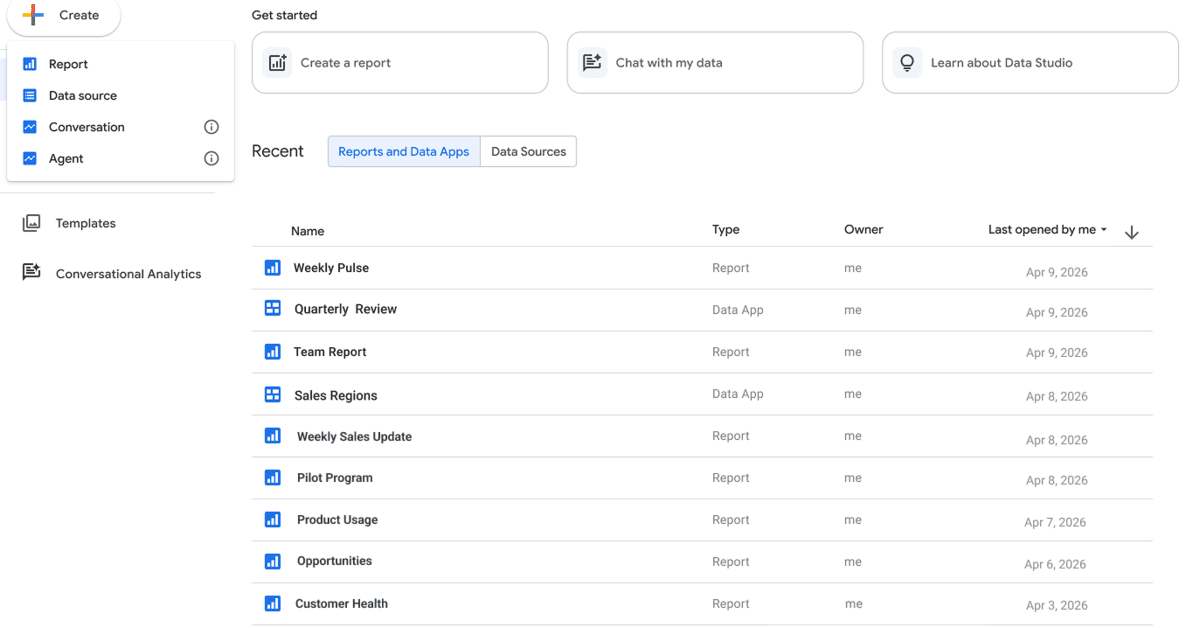
Task: Click Data App type in Sales Regions row
Action: tap(738, 394)
